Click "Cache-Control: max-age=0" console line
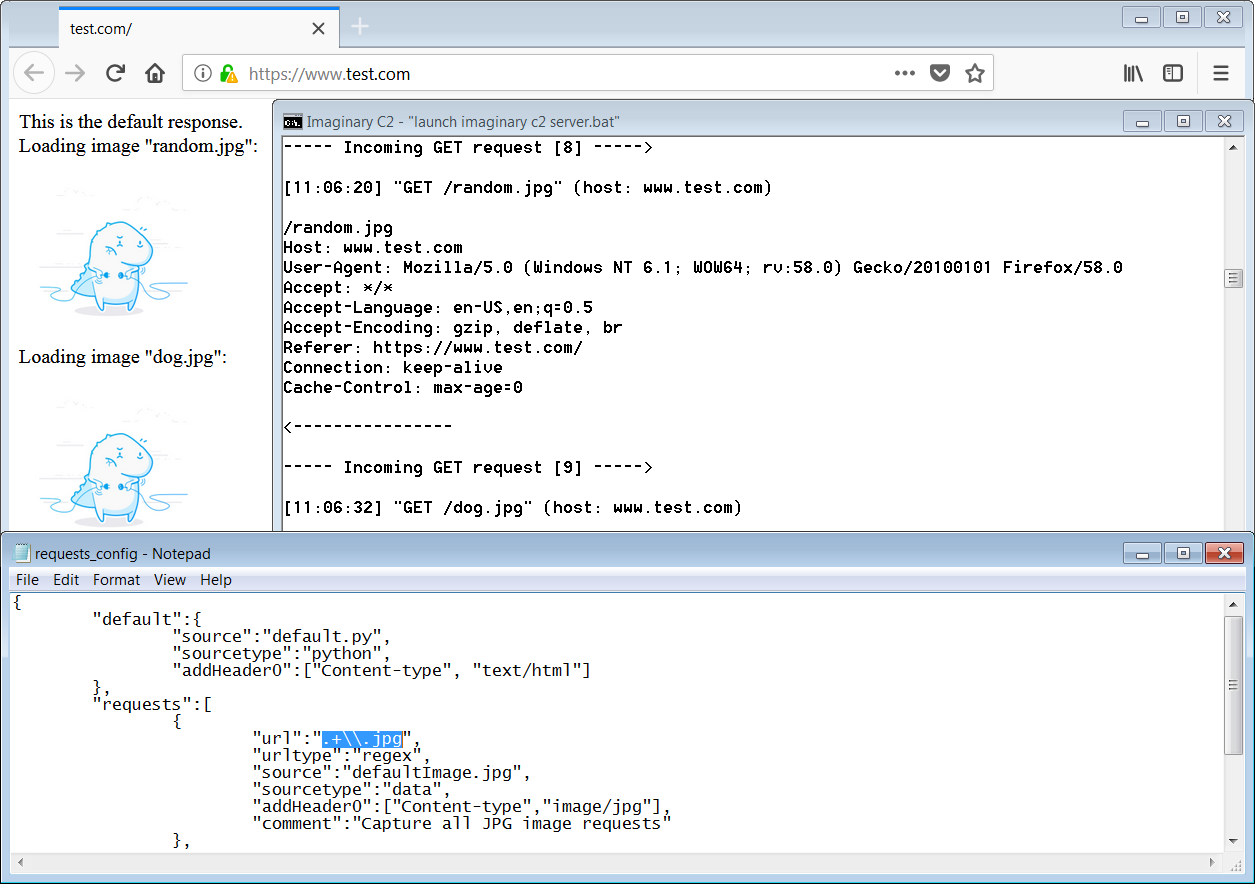This screenshot has width=1255, height=884. pos(403,388)
